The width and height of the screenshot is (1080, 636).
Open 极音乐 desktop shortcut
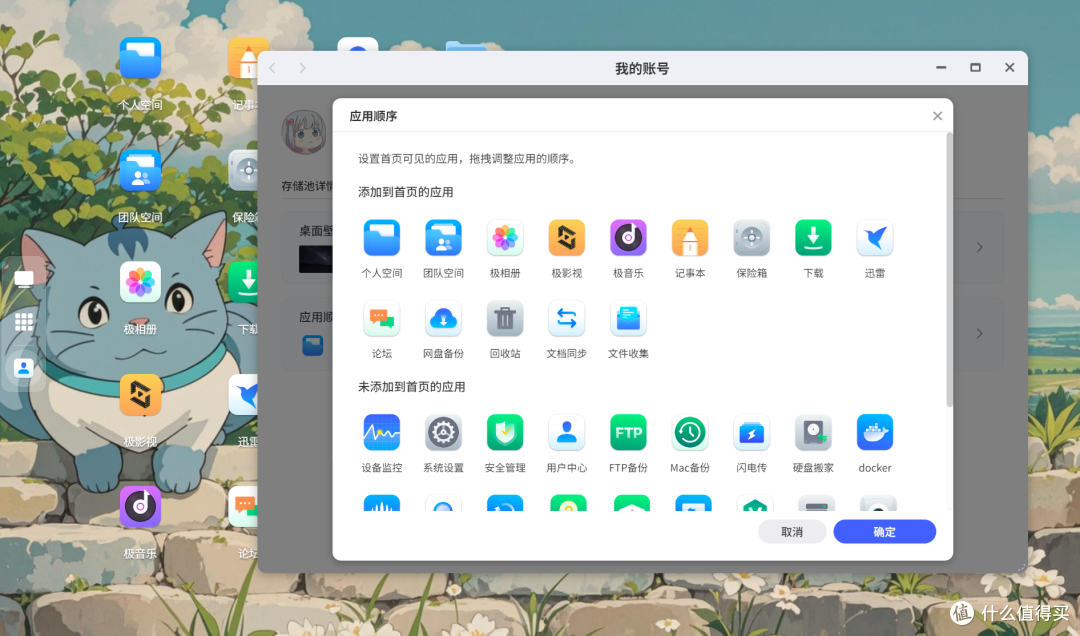(140, 506)
